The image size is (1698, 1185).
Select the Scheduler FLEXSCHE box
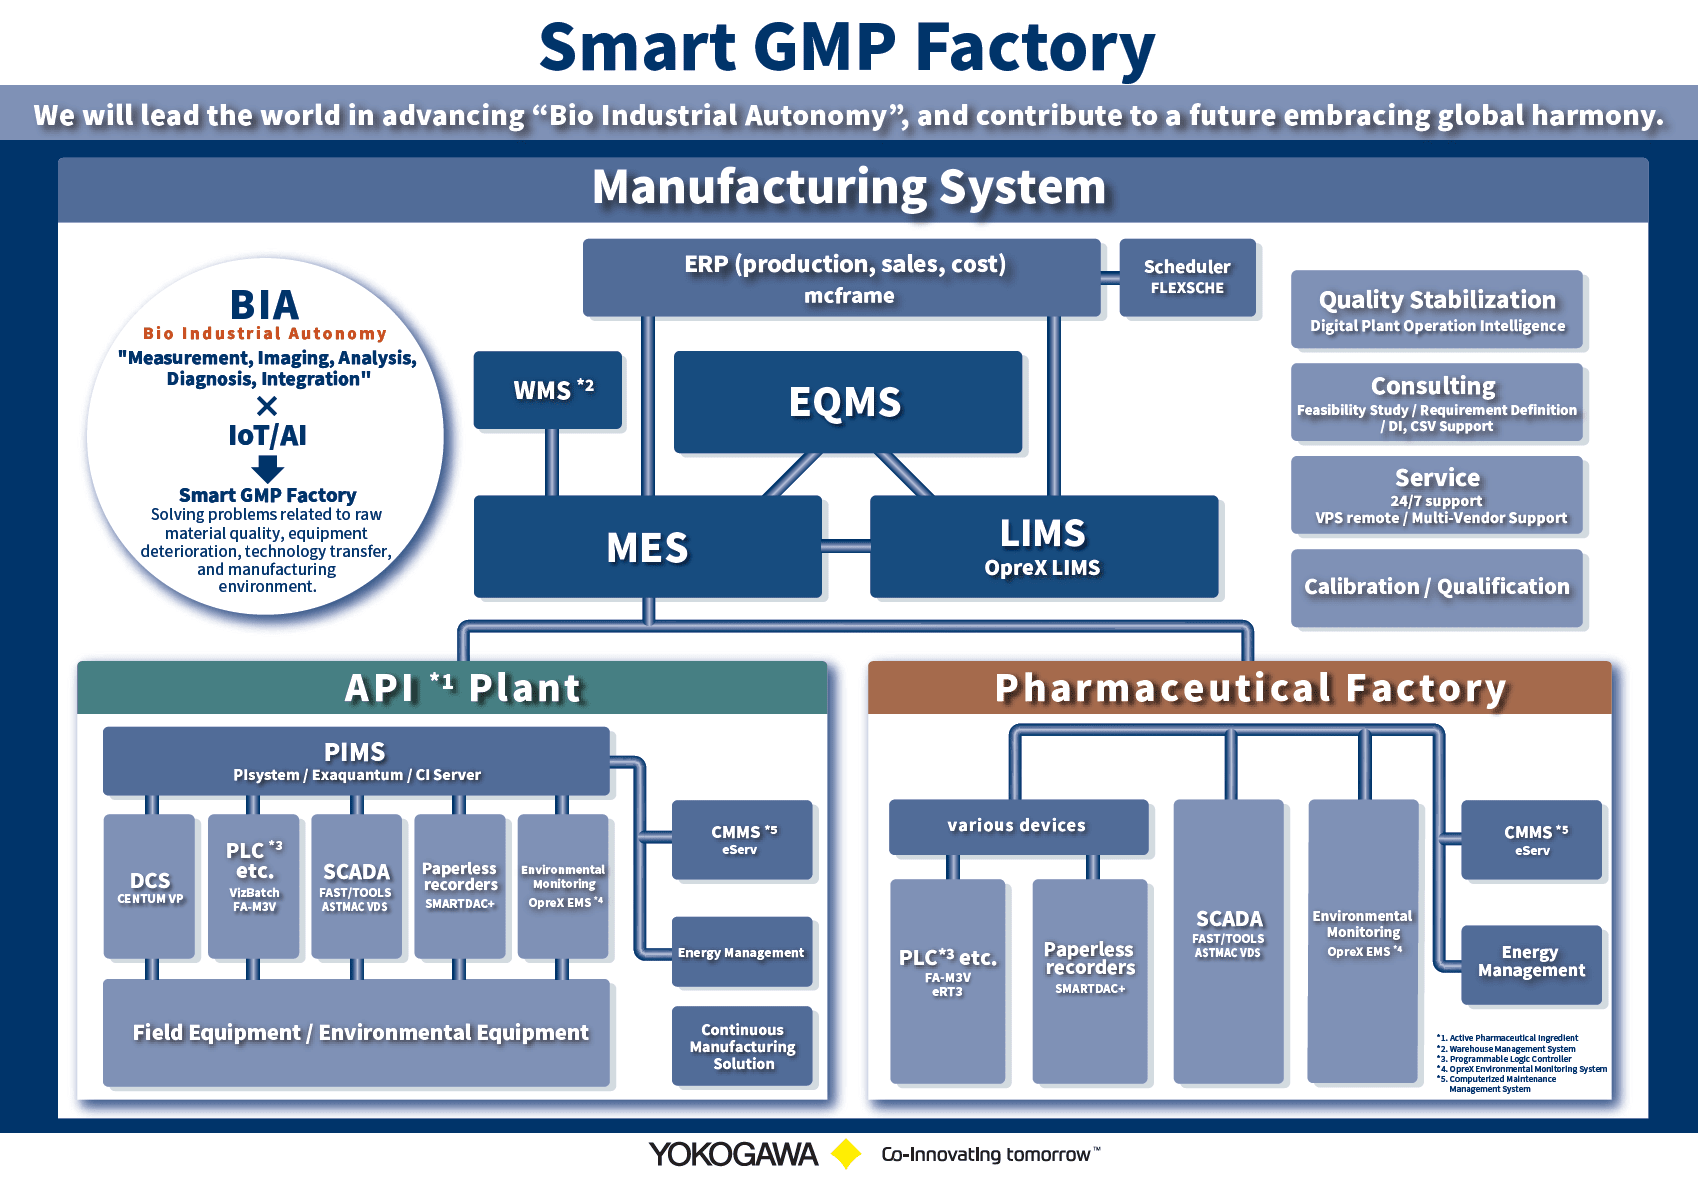coord(1187,277)
